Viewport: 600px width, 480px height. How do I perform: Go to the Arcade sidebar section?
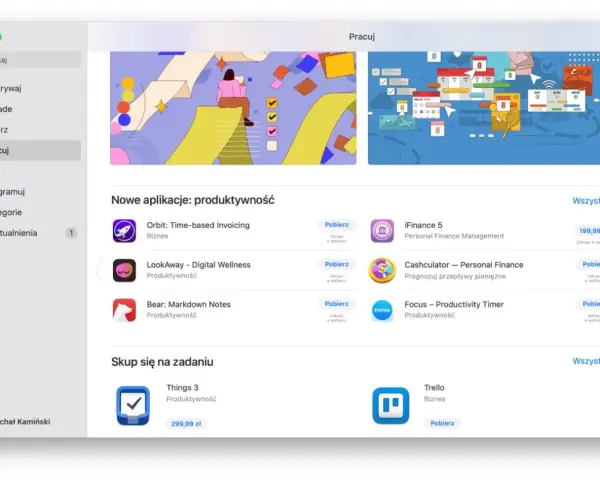40,109
